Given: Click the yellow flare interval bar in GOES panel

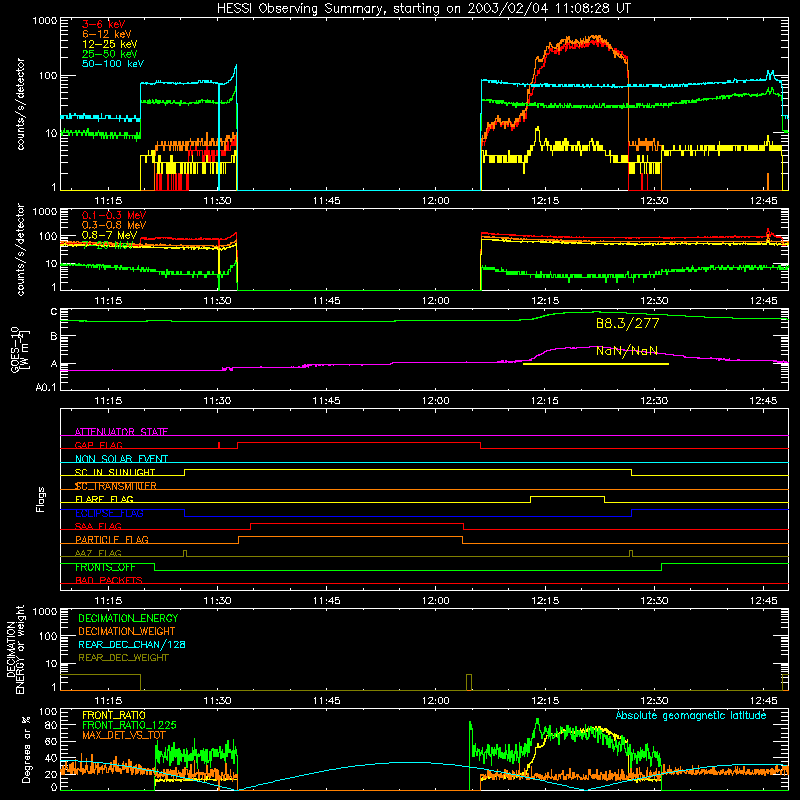Looking at the screenshot, I should (x=596, y=364).
